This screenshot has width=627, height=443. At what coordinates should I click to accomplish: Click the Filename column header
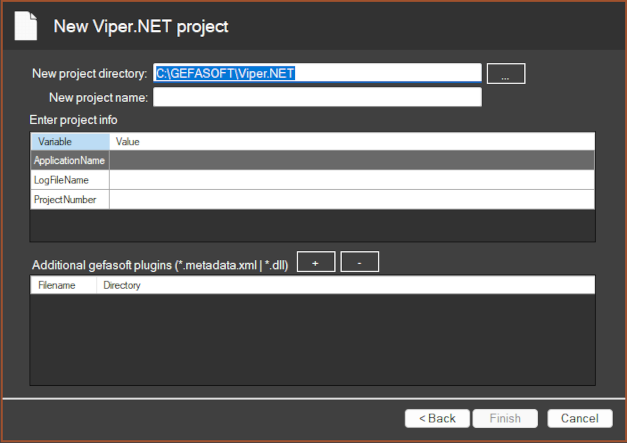pos(63,285)
